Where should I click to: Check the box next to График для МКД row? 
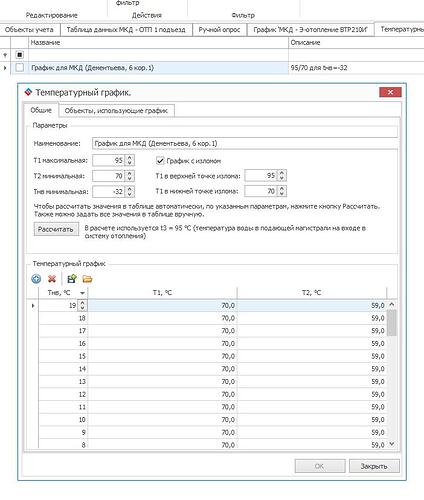click(x=20, y=68)
